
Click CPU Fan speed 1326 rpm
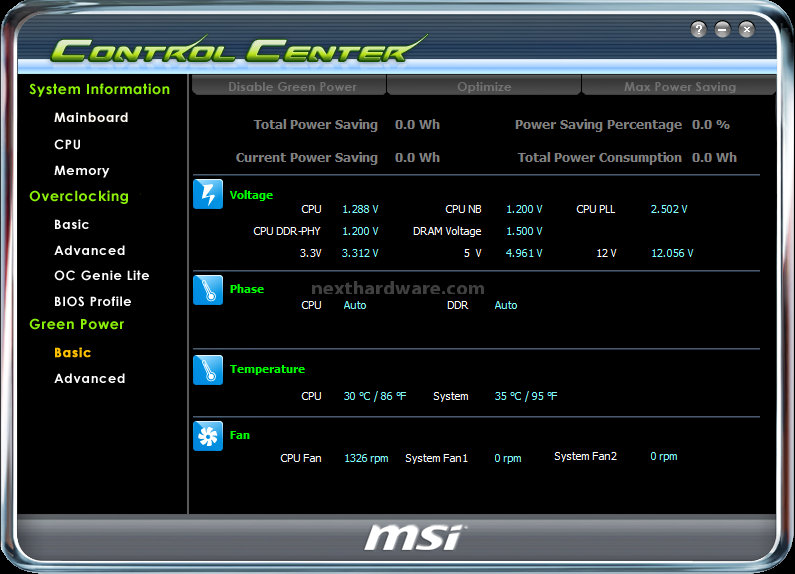pos(366,458)
